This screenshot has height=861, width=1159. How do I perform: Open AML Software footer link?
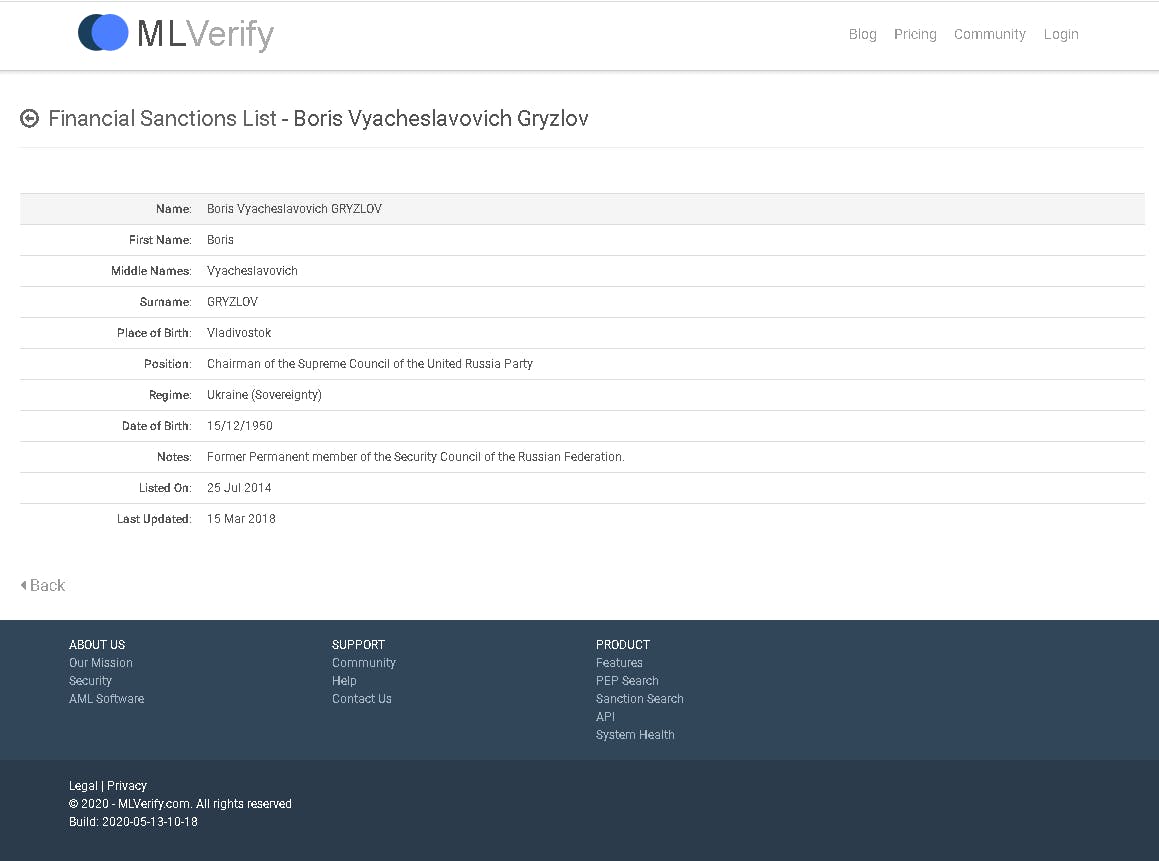point(106,698)
